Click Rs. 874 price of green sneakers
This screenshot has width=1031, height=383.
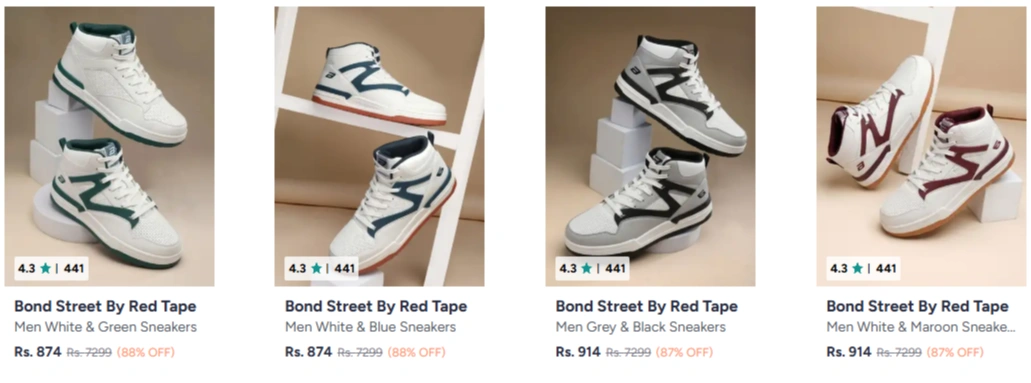[x=37, y=352]
